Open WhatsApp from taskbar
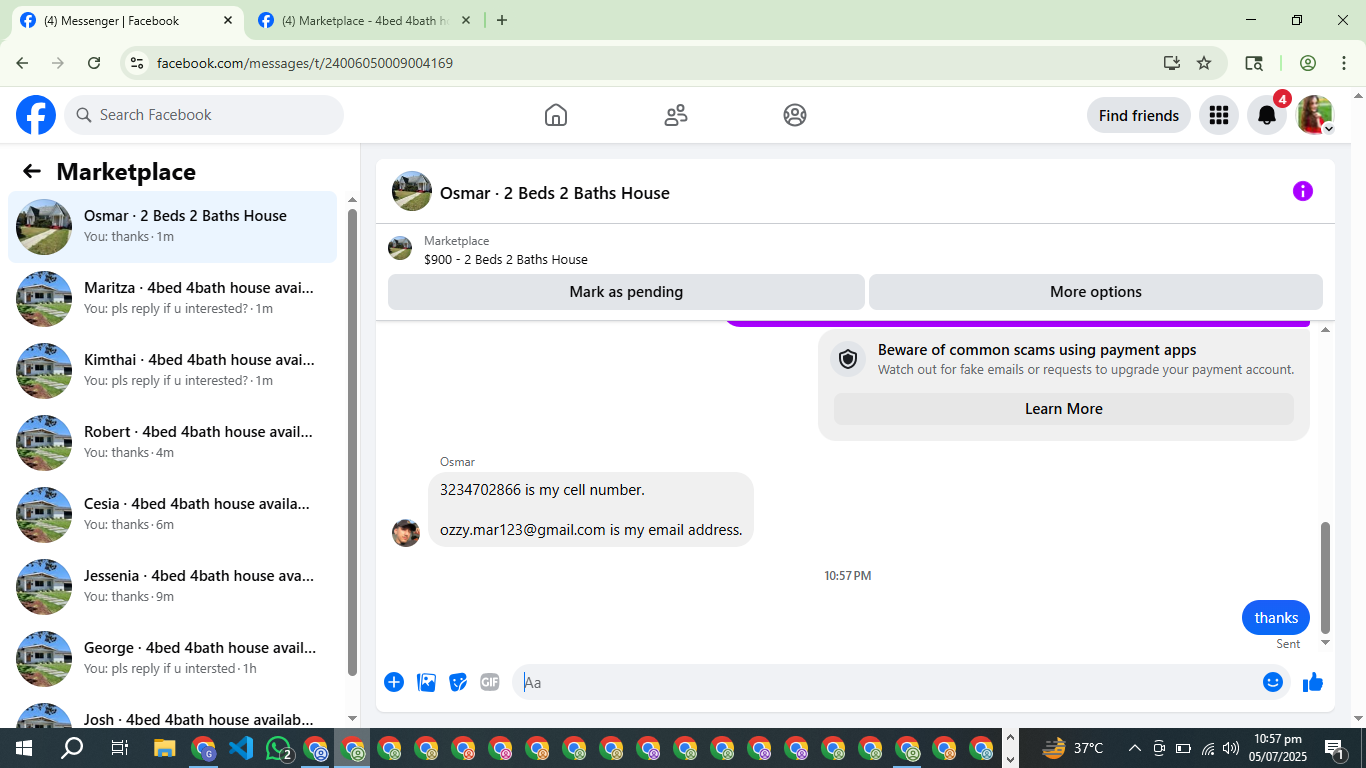This screenshot has height=768, width=1366. pos(279,748)
